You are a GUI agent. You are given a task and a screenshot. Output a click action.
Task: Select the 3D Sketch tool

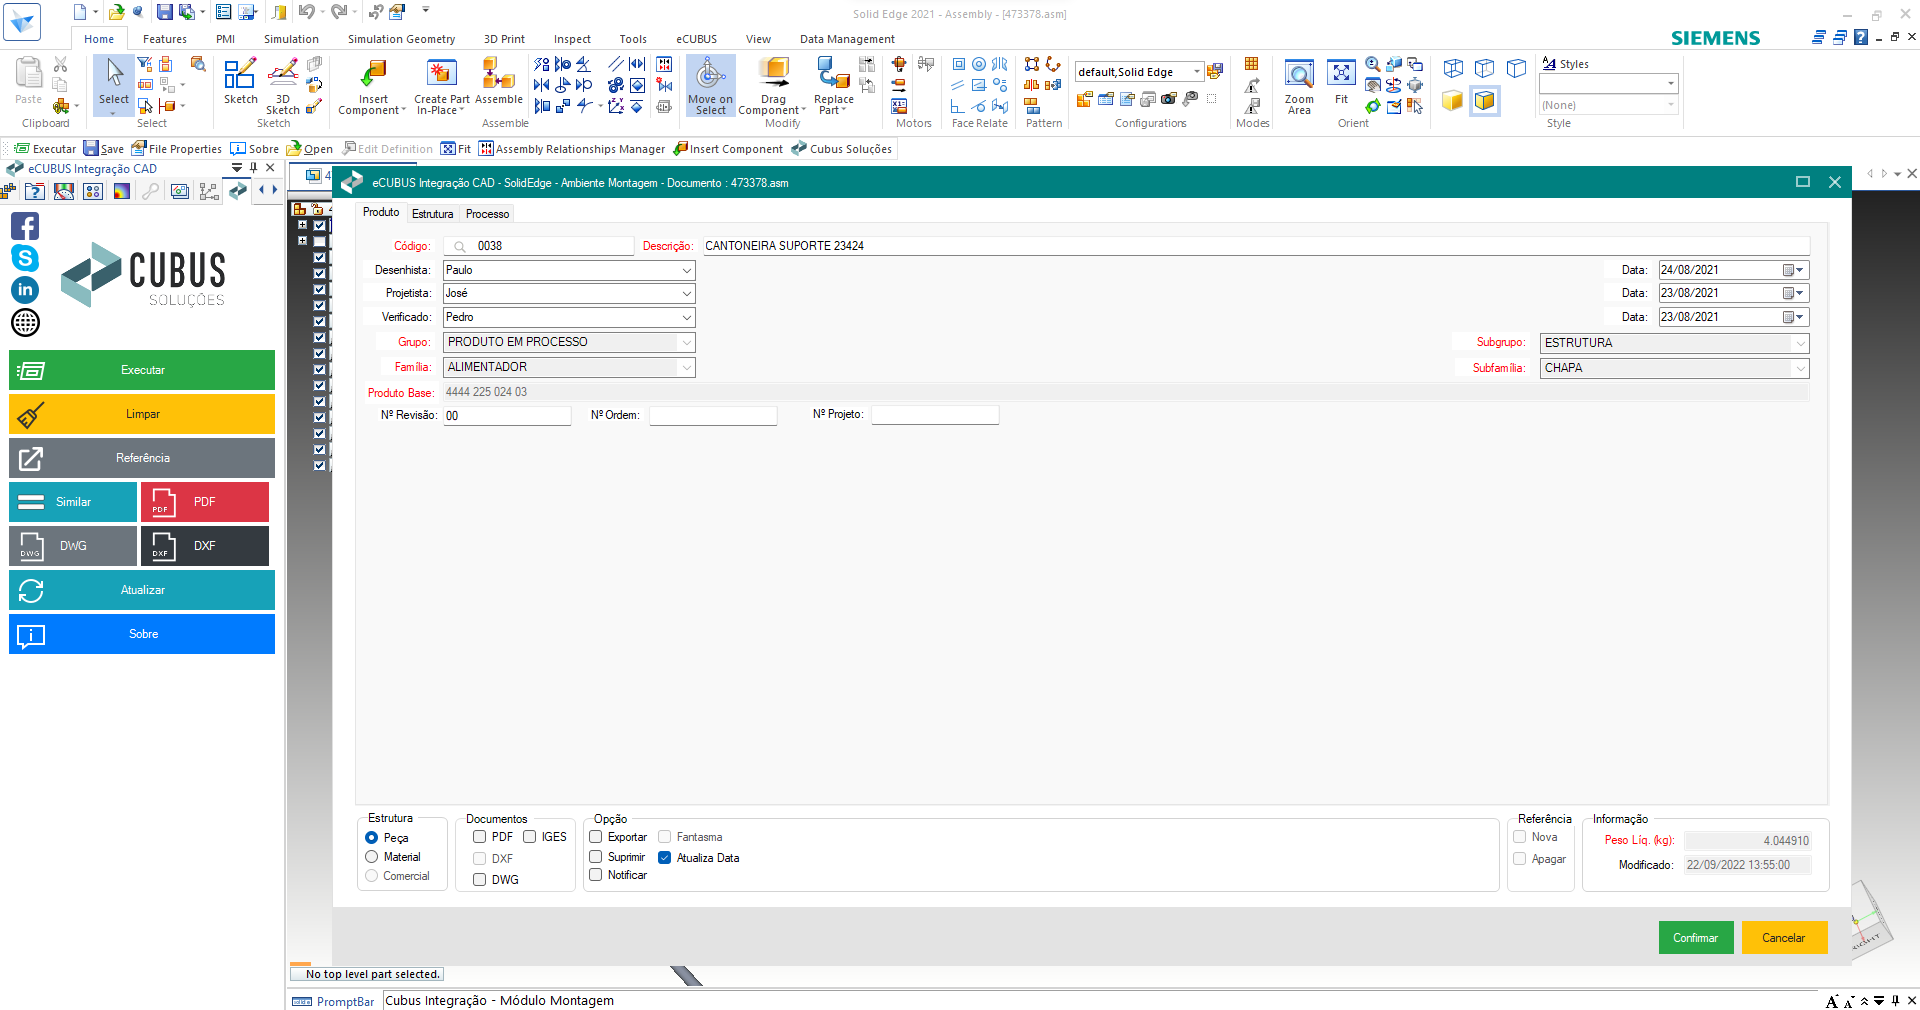[x=283, y=87]
